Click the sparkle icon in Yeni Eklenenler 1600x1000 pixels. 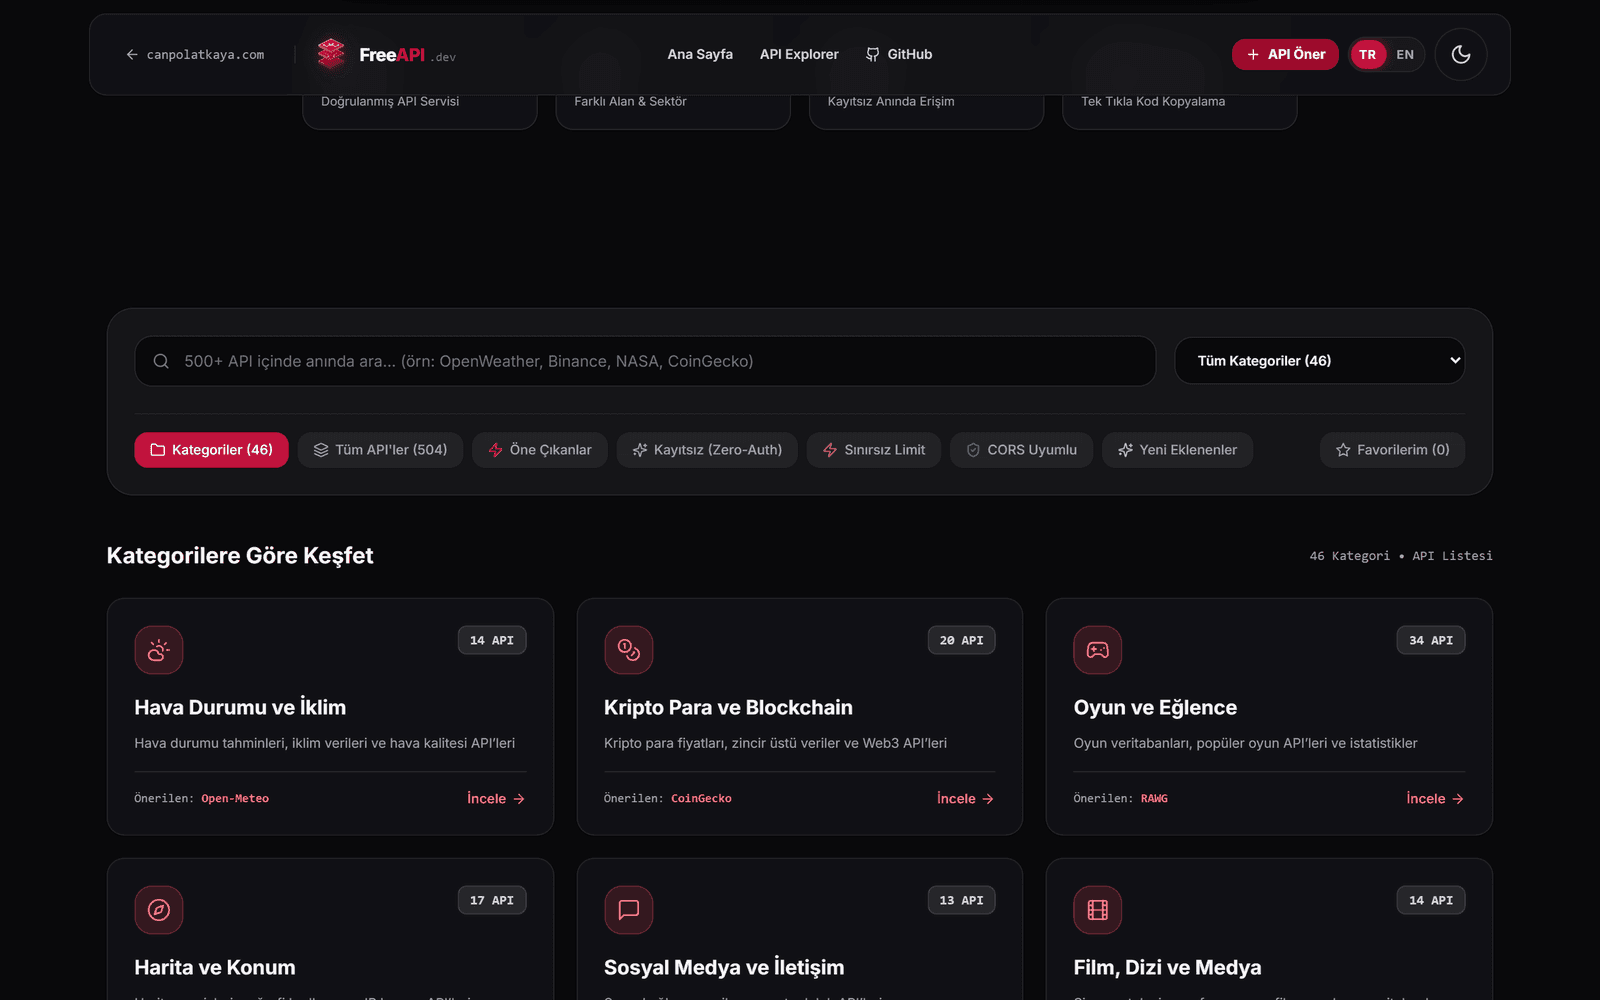click(1125, 450)
